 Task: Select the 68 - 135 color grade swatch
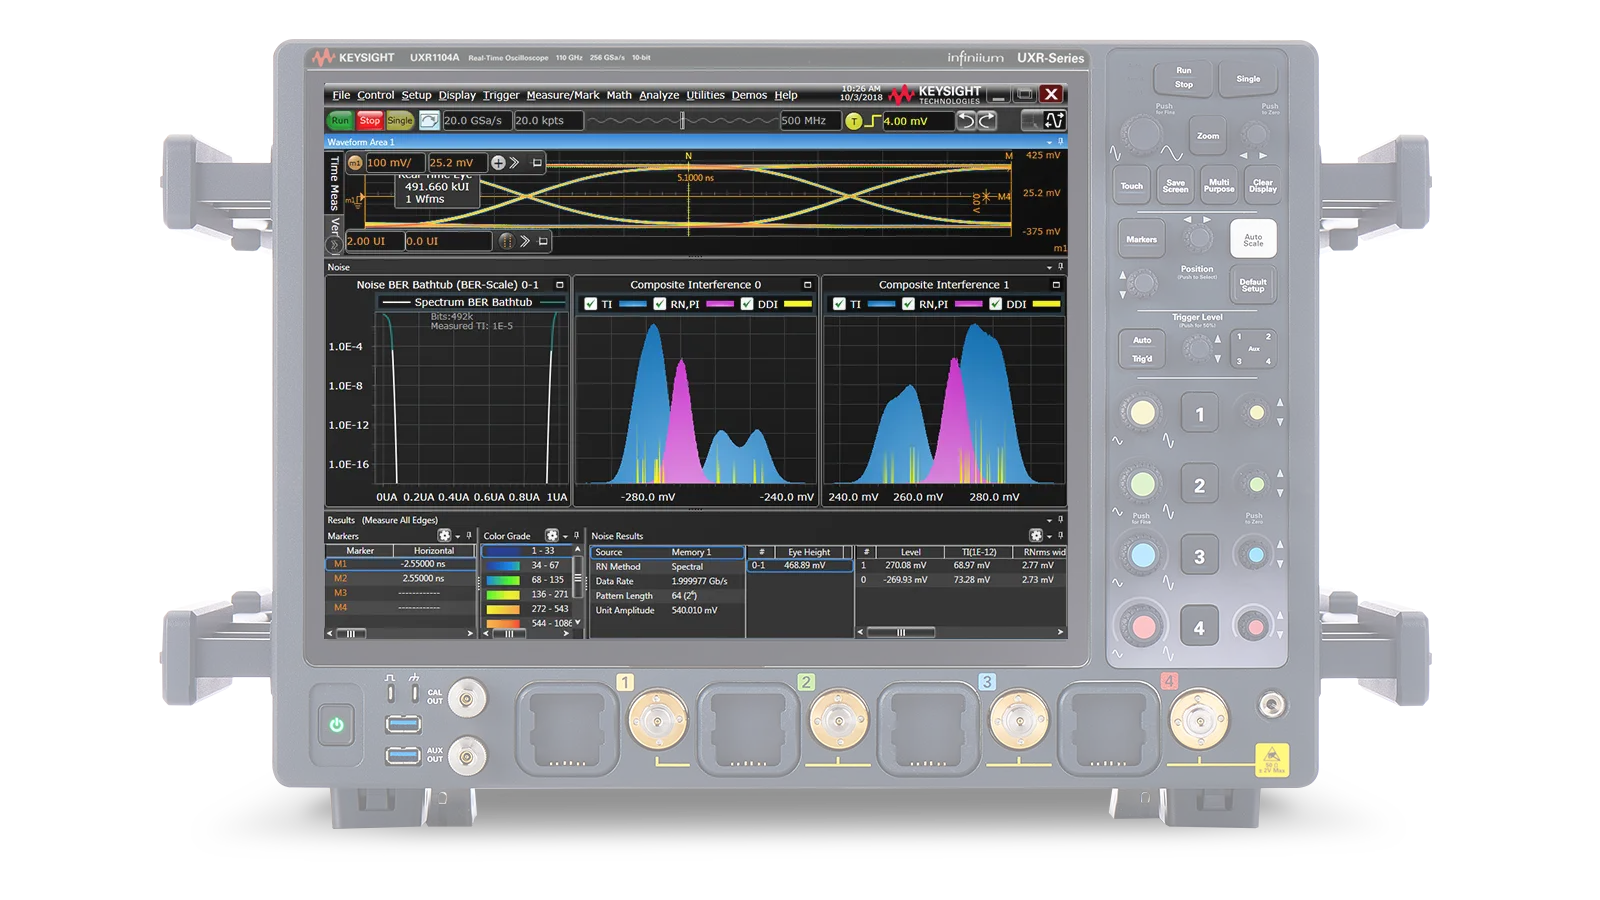pos(502,580)
